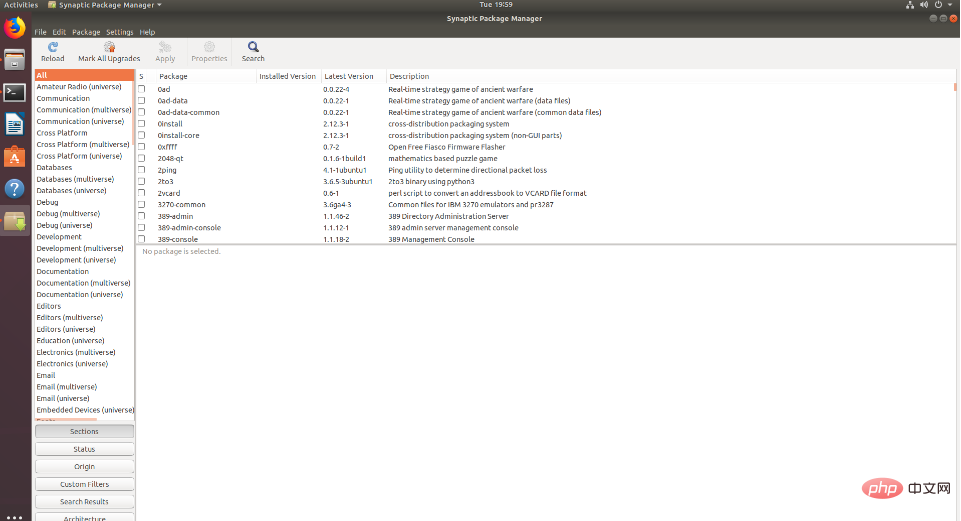Open the Settings menu
Image resolution: width=961 pixels, height=521 pixels.
click(x=120, y=32)
